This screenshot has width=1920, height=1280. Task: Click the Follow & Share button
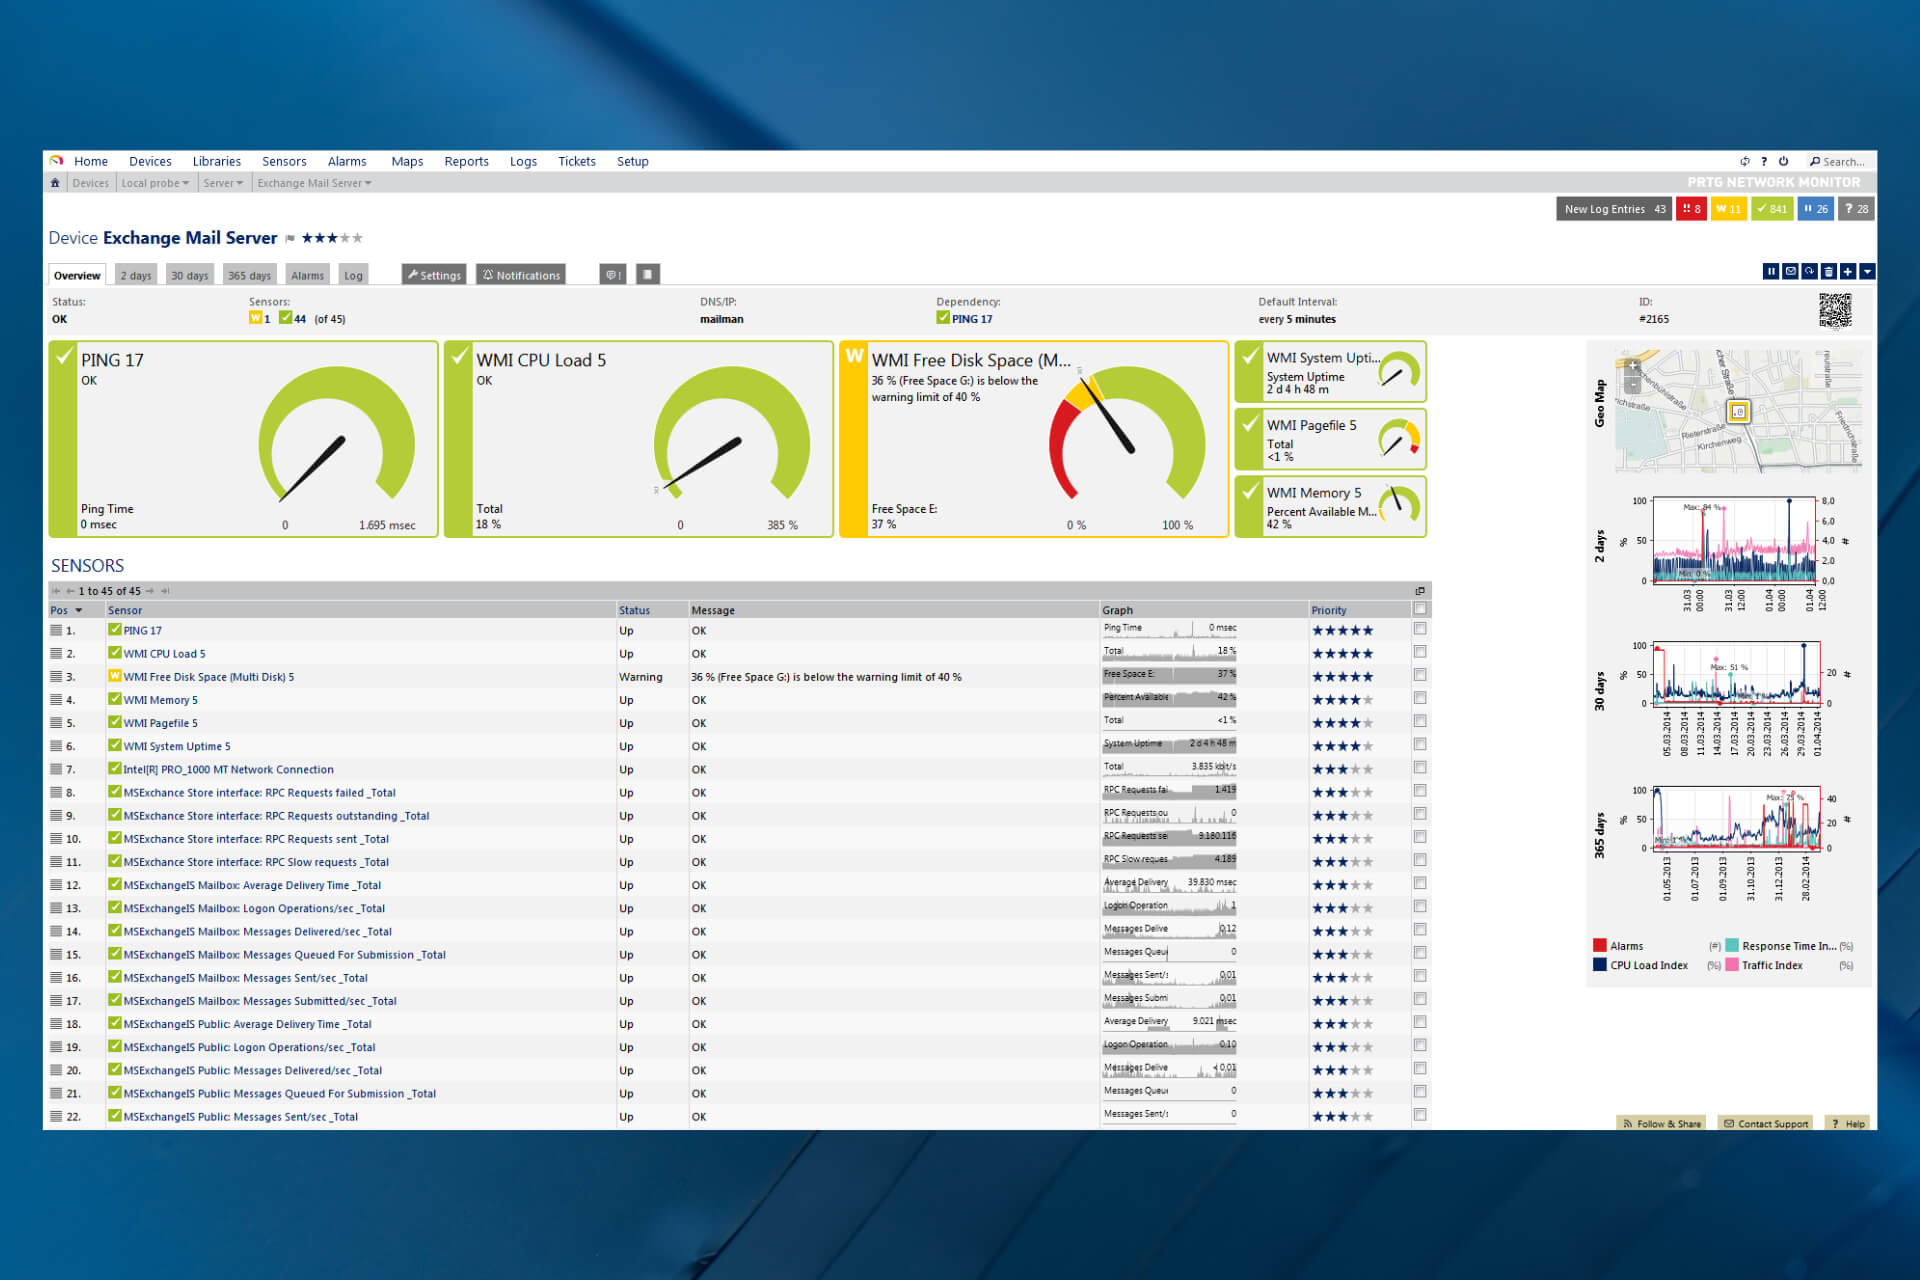point(1661,1123)
